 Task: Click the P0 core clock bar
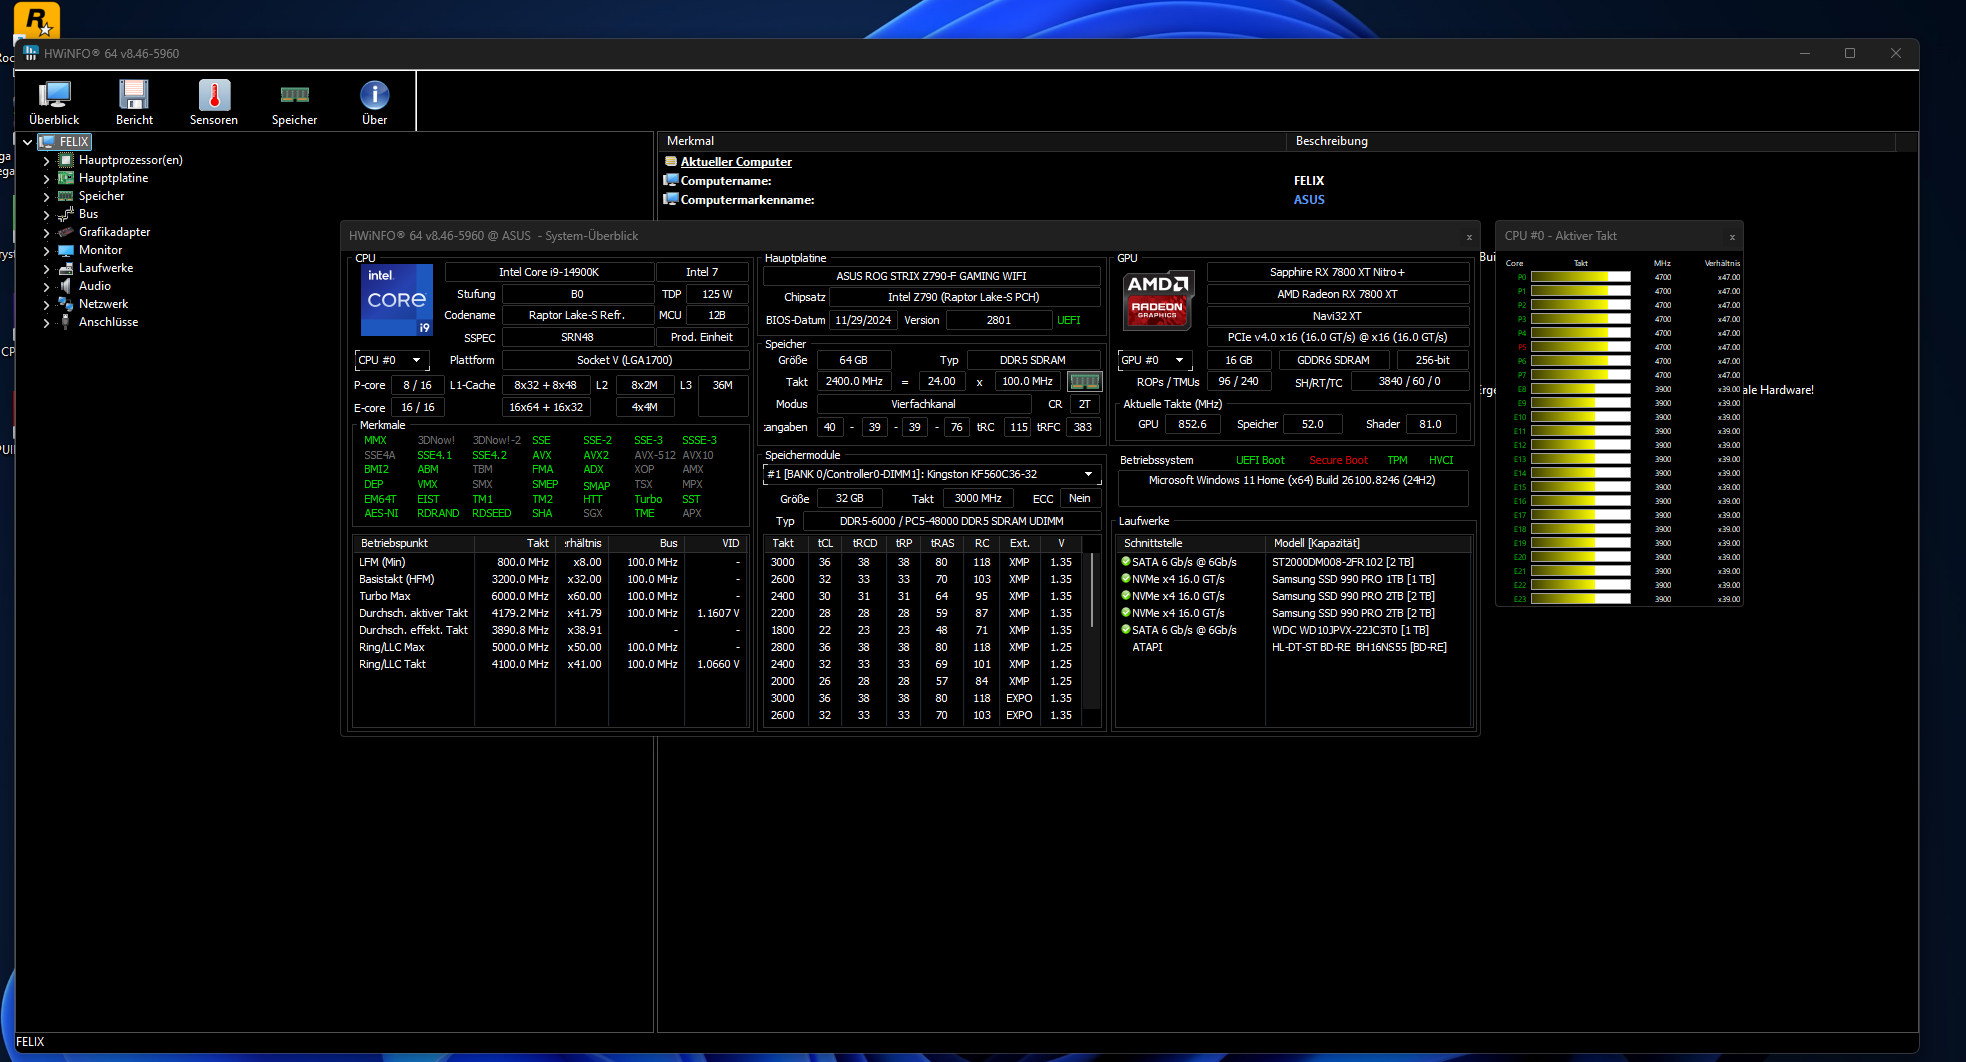1580,277
